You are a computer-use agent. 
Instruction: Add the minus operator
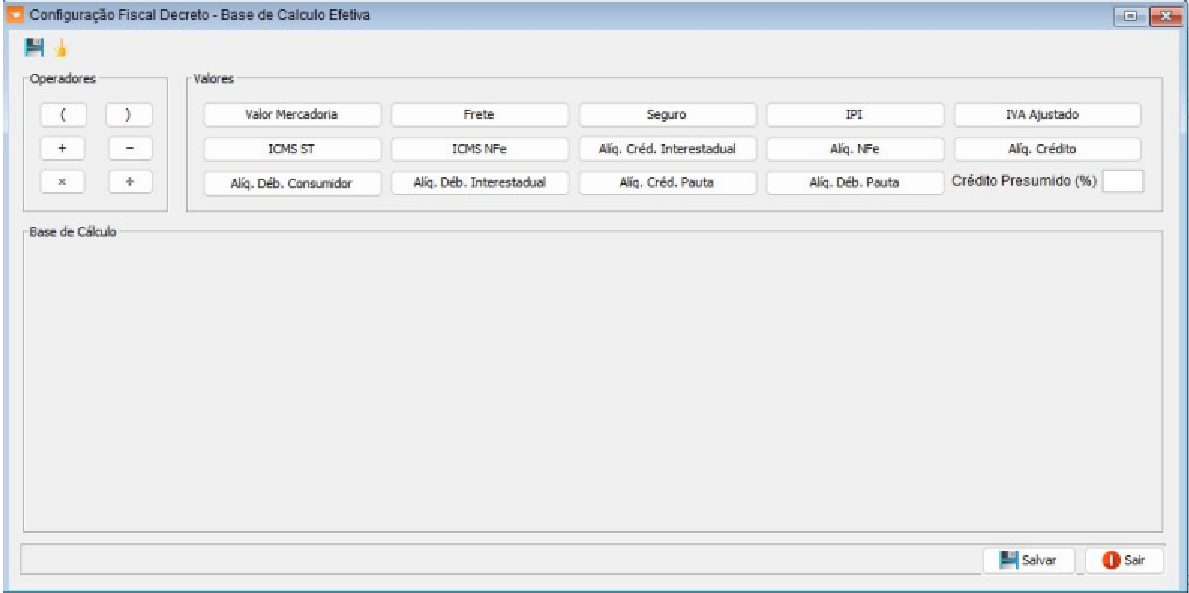(129, 149)
